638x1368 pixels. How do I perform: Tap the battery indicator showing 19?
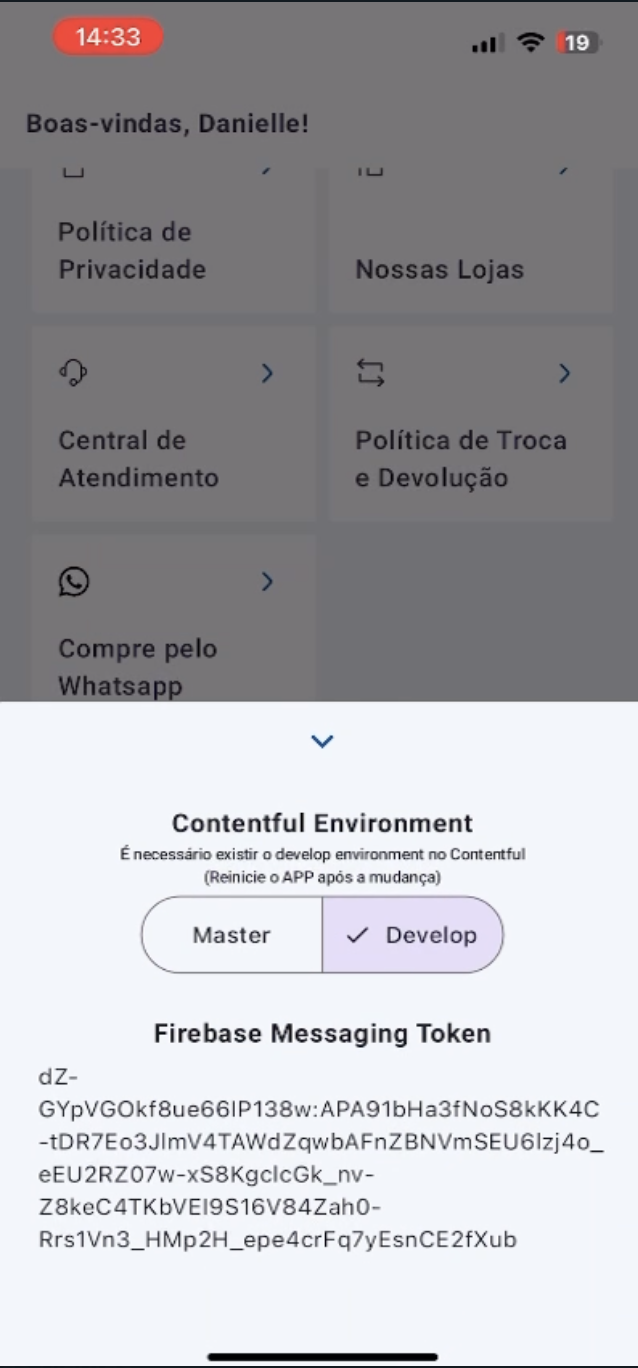coord(579,42)
